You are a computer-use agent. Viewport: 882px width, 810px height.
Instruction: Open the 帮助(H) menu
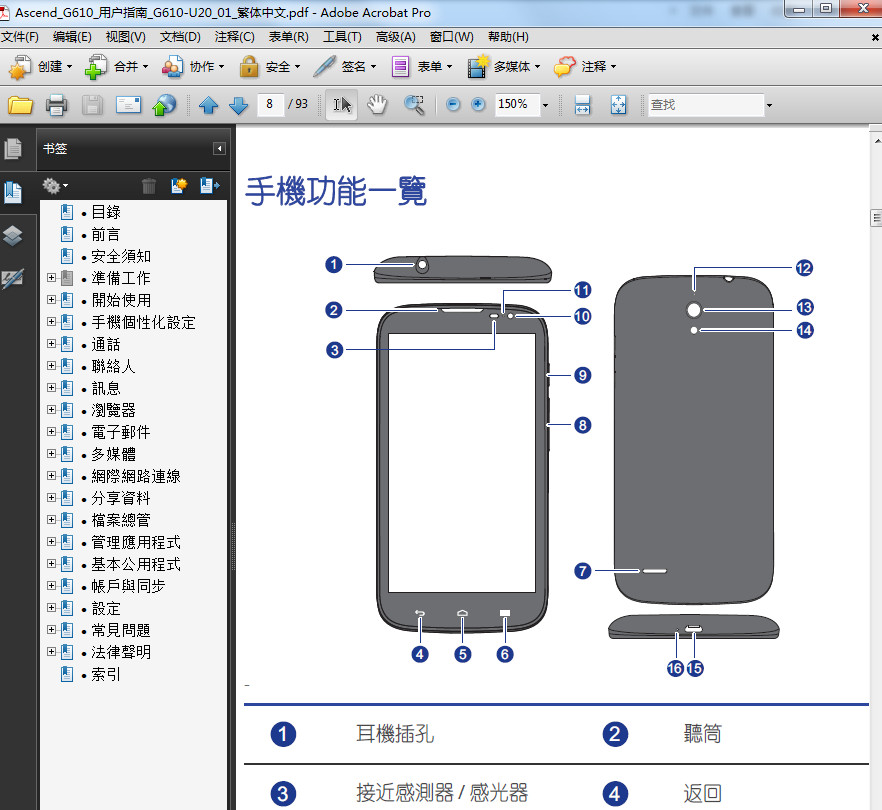coord(508,37)
